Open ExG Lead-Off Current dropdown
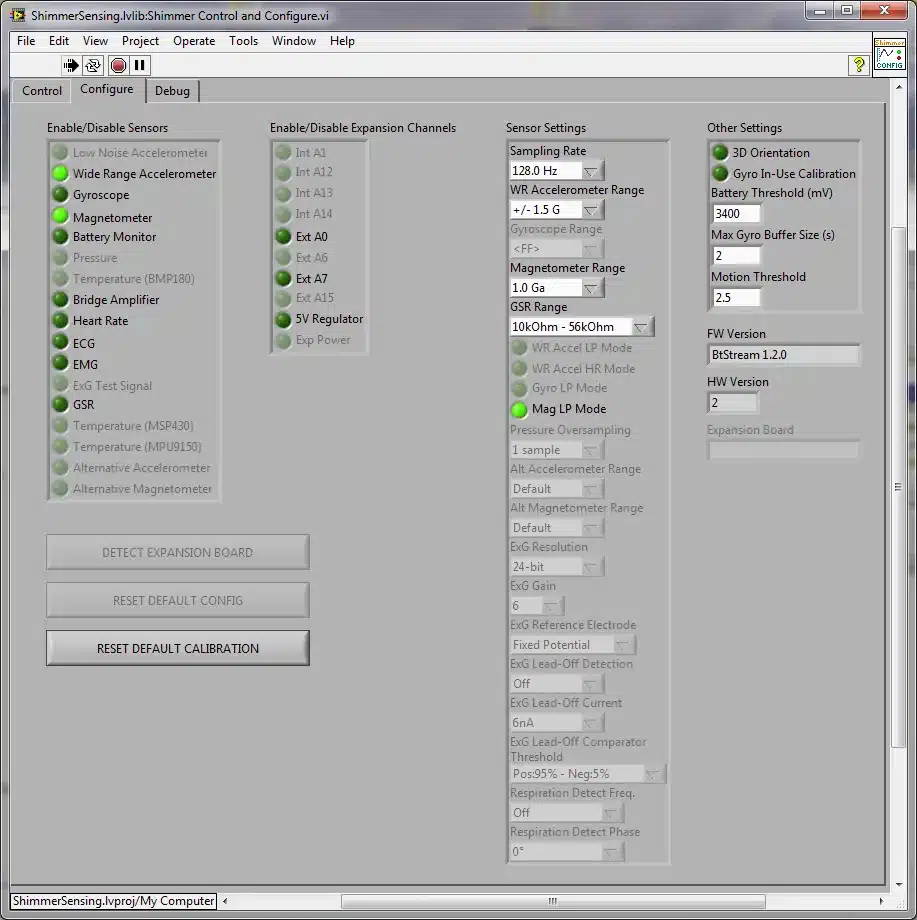 591,723
